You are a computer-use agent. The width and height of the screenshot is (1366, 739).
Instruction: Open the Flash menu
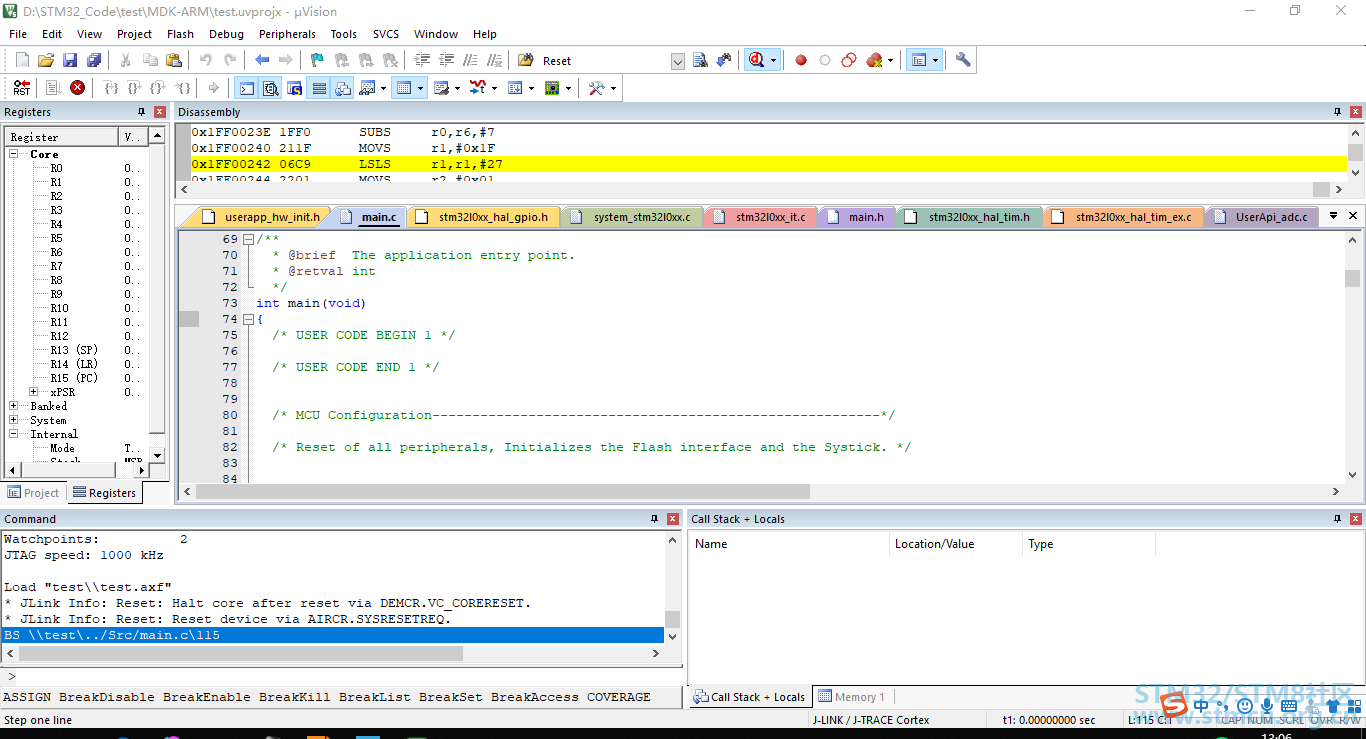coord(180,34)
